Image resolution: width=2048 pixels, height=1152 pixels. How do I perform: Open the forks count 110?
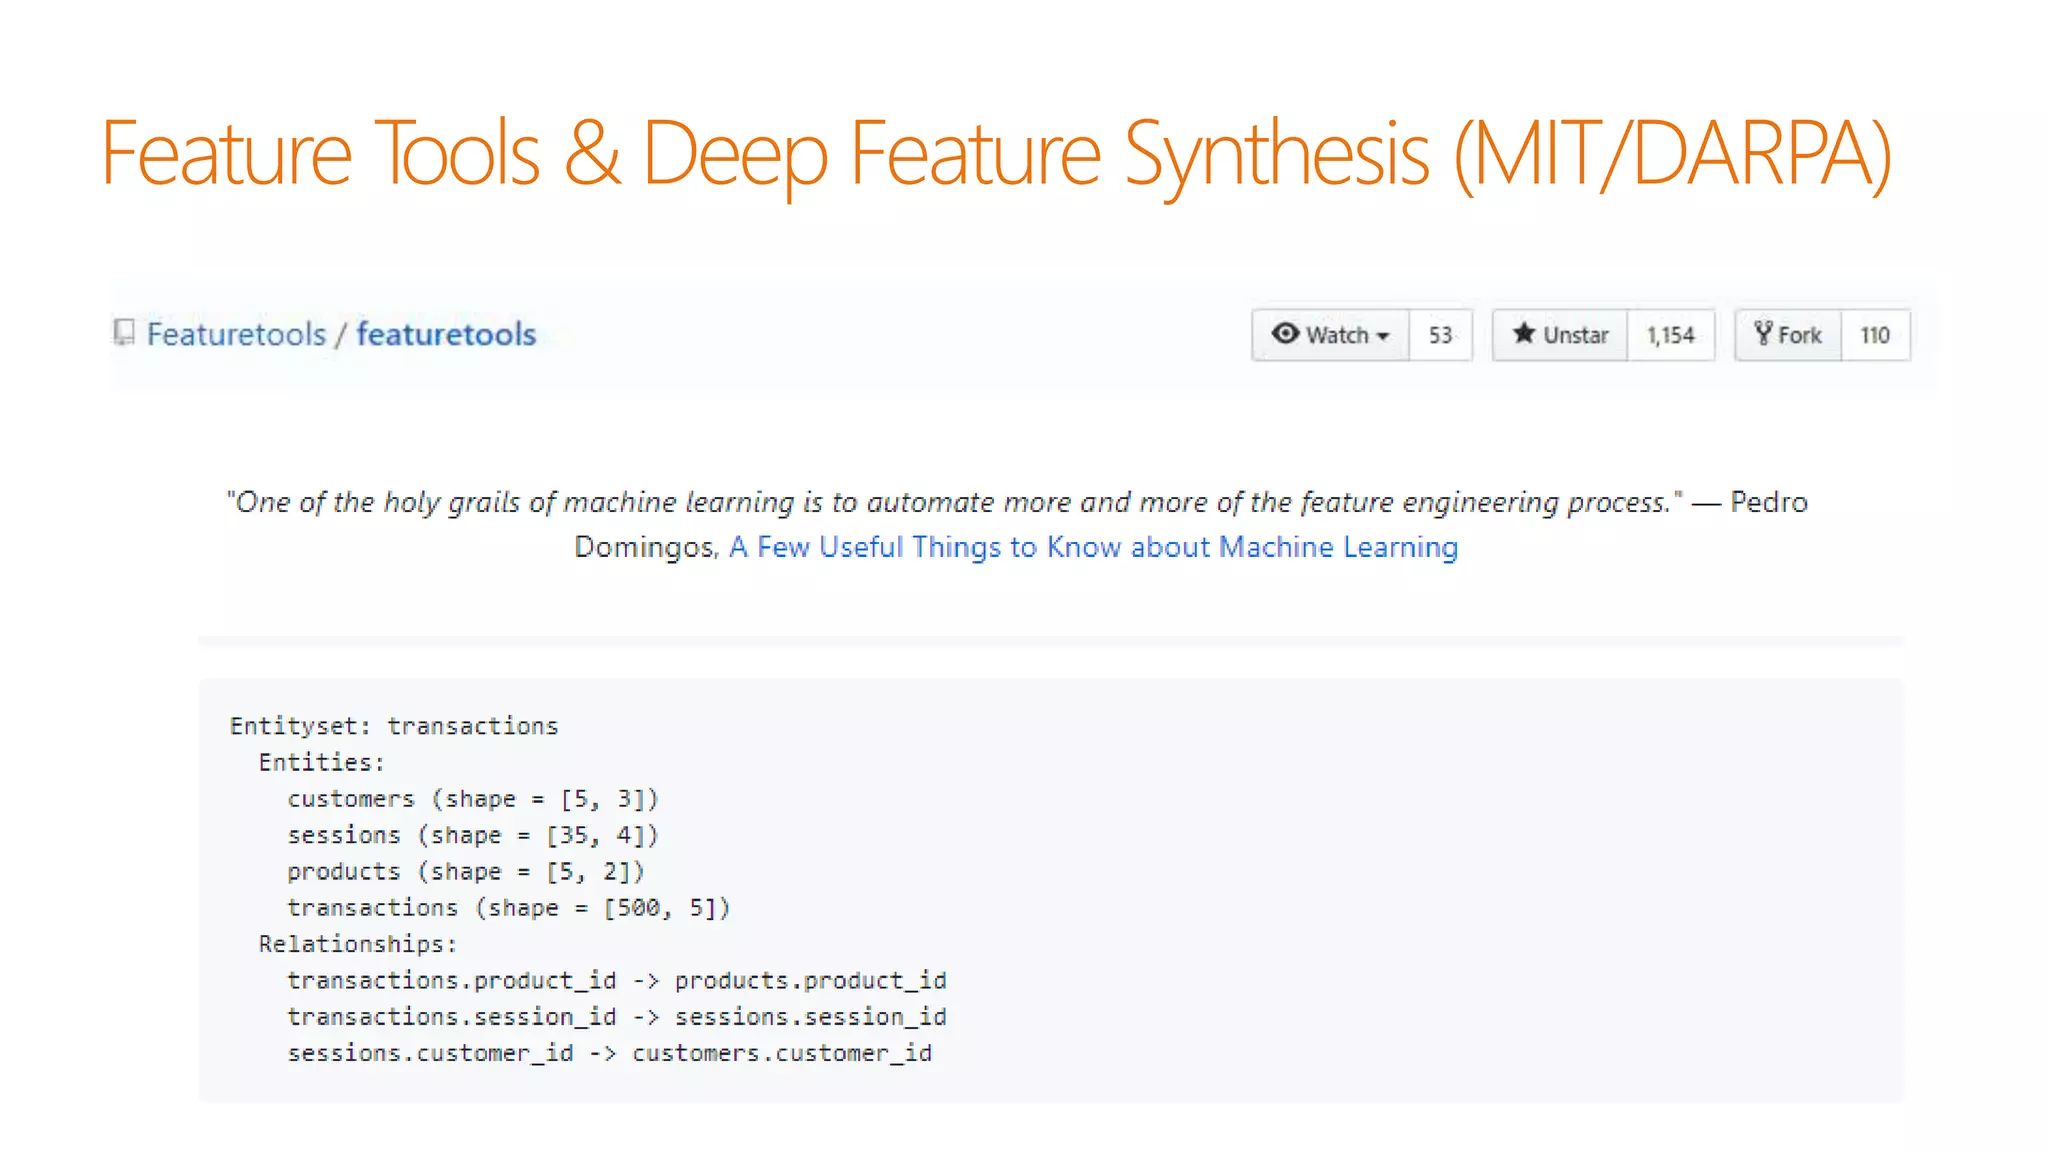(1874, 335)
